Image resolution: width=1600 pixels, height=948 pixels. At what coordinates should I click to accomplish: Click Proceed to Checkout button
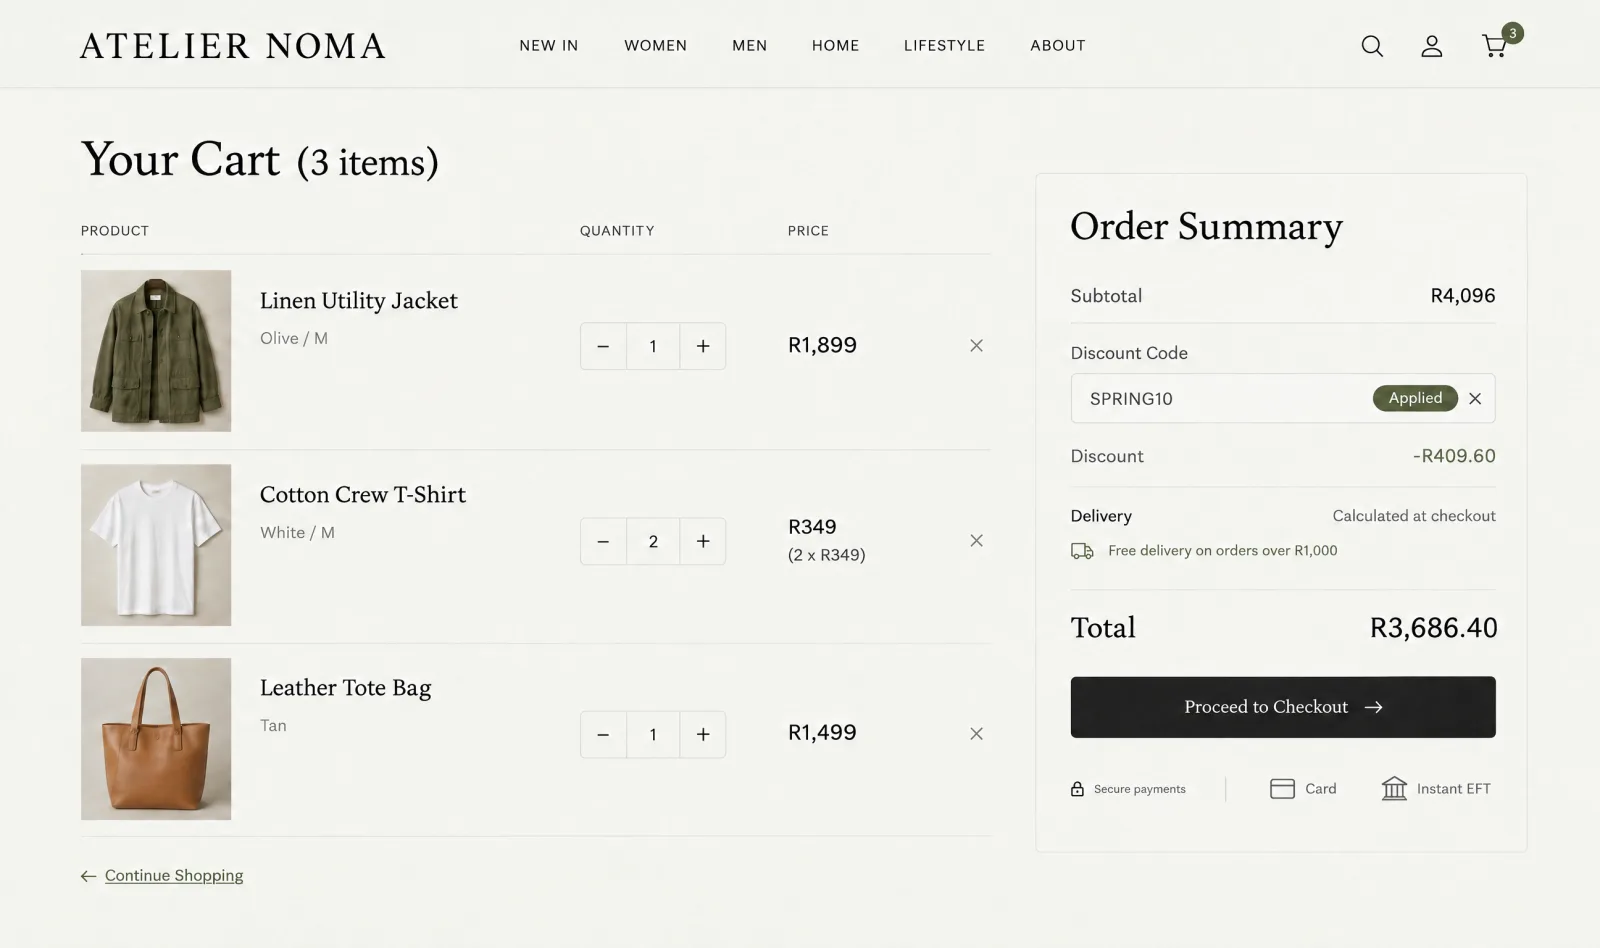[1283, 707]
